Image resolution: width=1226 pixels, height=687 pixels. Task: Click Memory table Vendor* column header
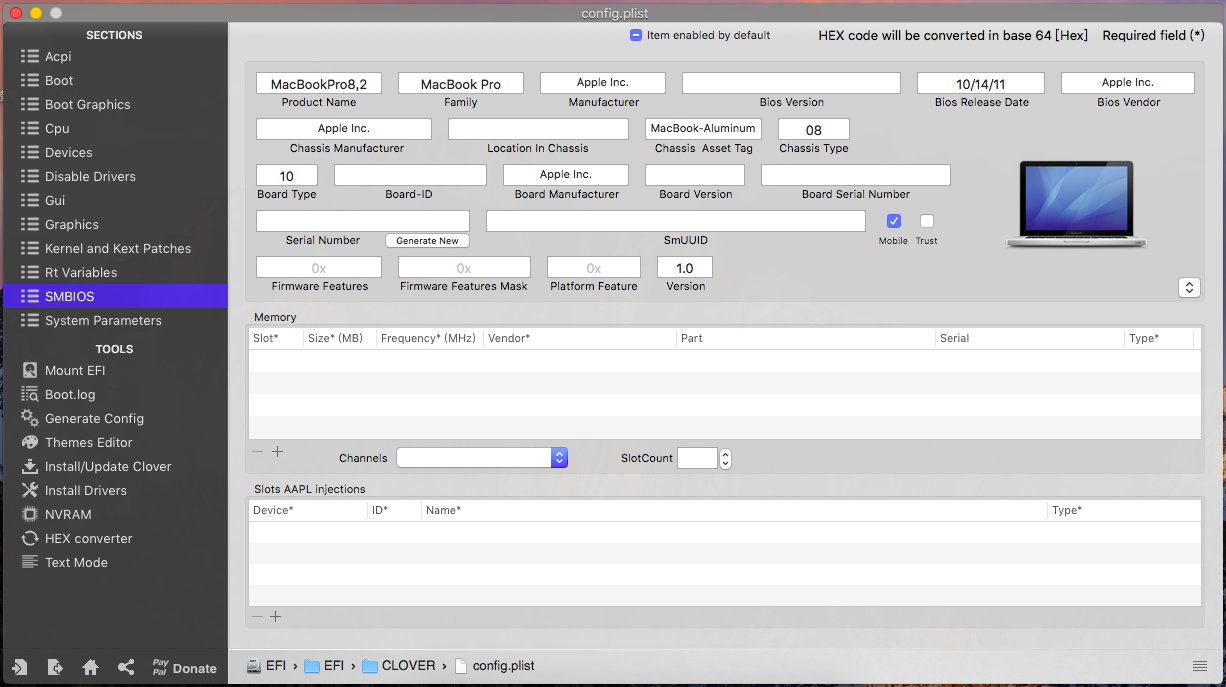pyautogui.click(x=580, y=338)
